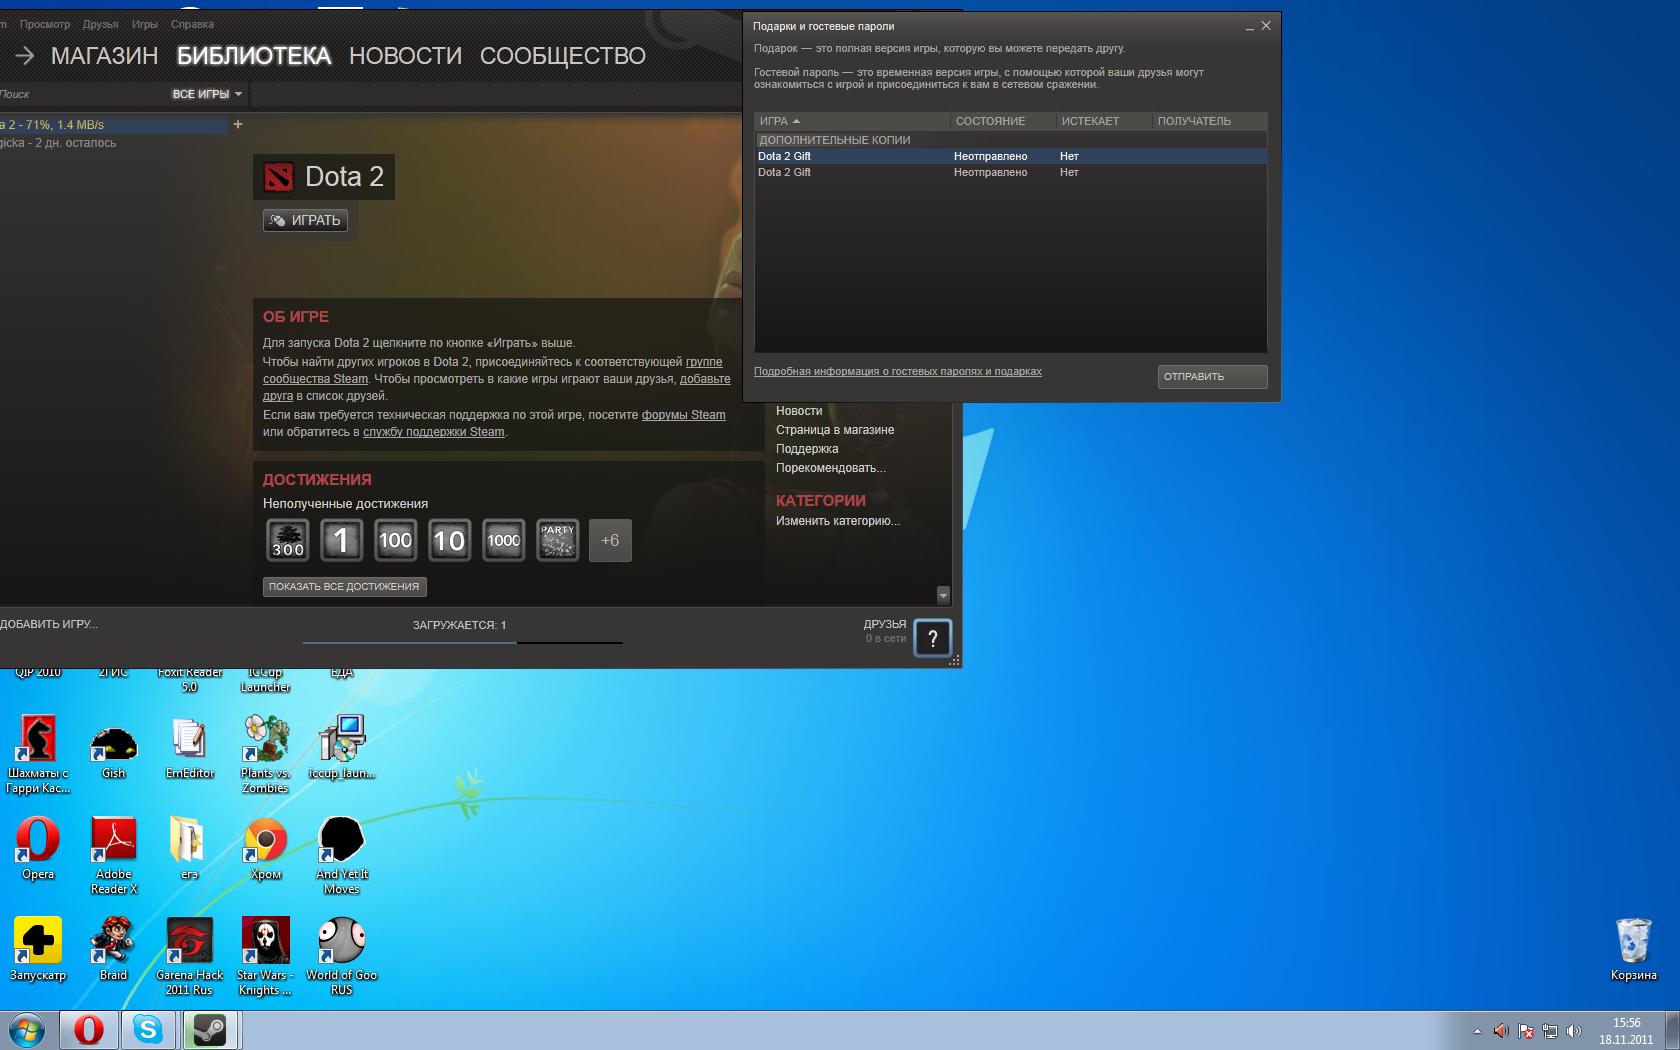This screenshot has height=1050, width=1680.
Task: Open the Просмотр menu
Action: 45,24
